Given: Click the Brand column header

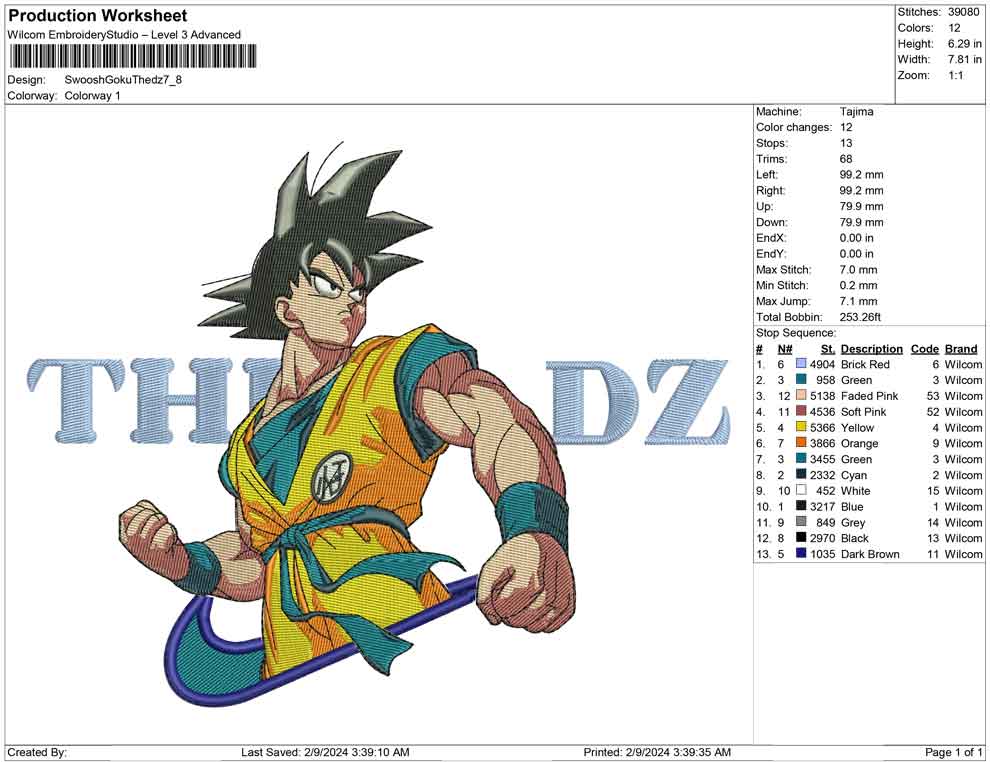Looking at the screenshot, I should pyautogui.click(x=961, y=348).
